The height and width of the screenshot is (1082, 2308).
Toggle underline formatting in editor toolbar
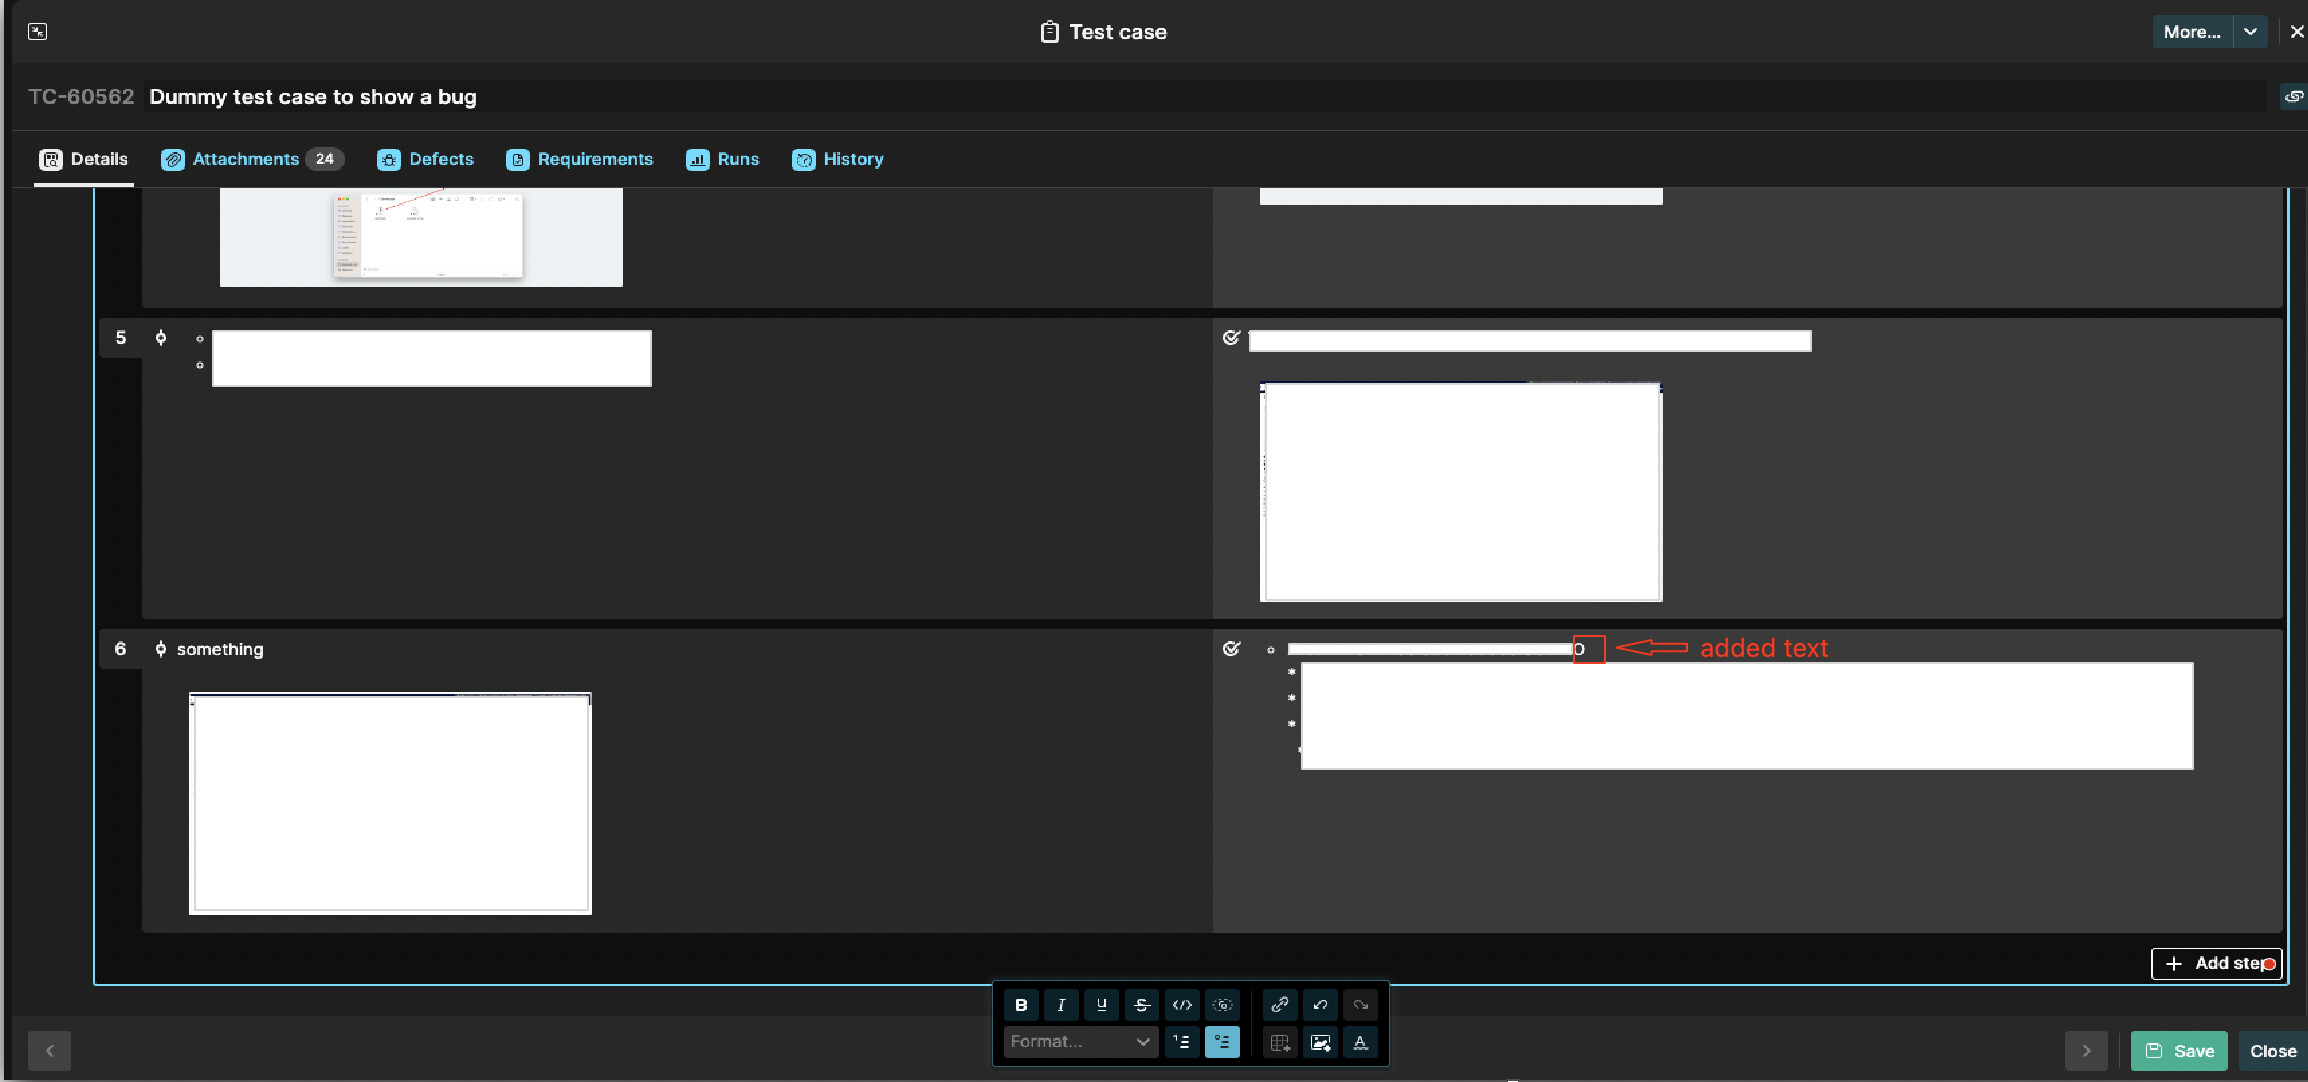[1101, 1005]
